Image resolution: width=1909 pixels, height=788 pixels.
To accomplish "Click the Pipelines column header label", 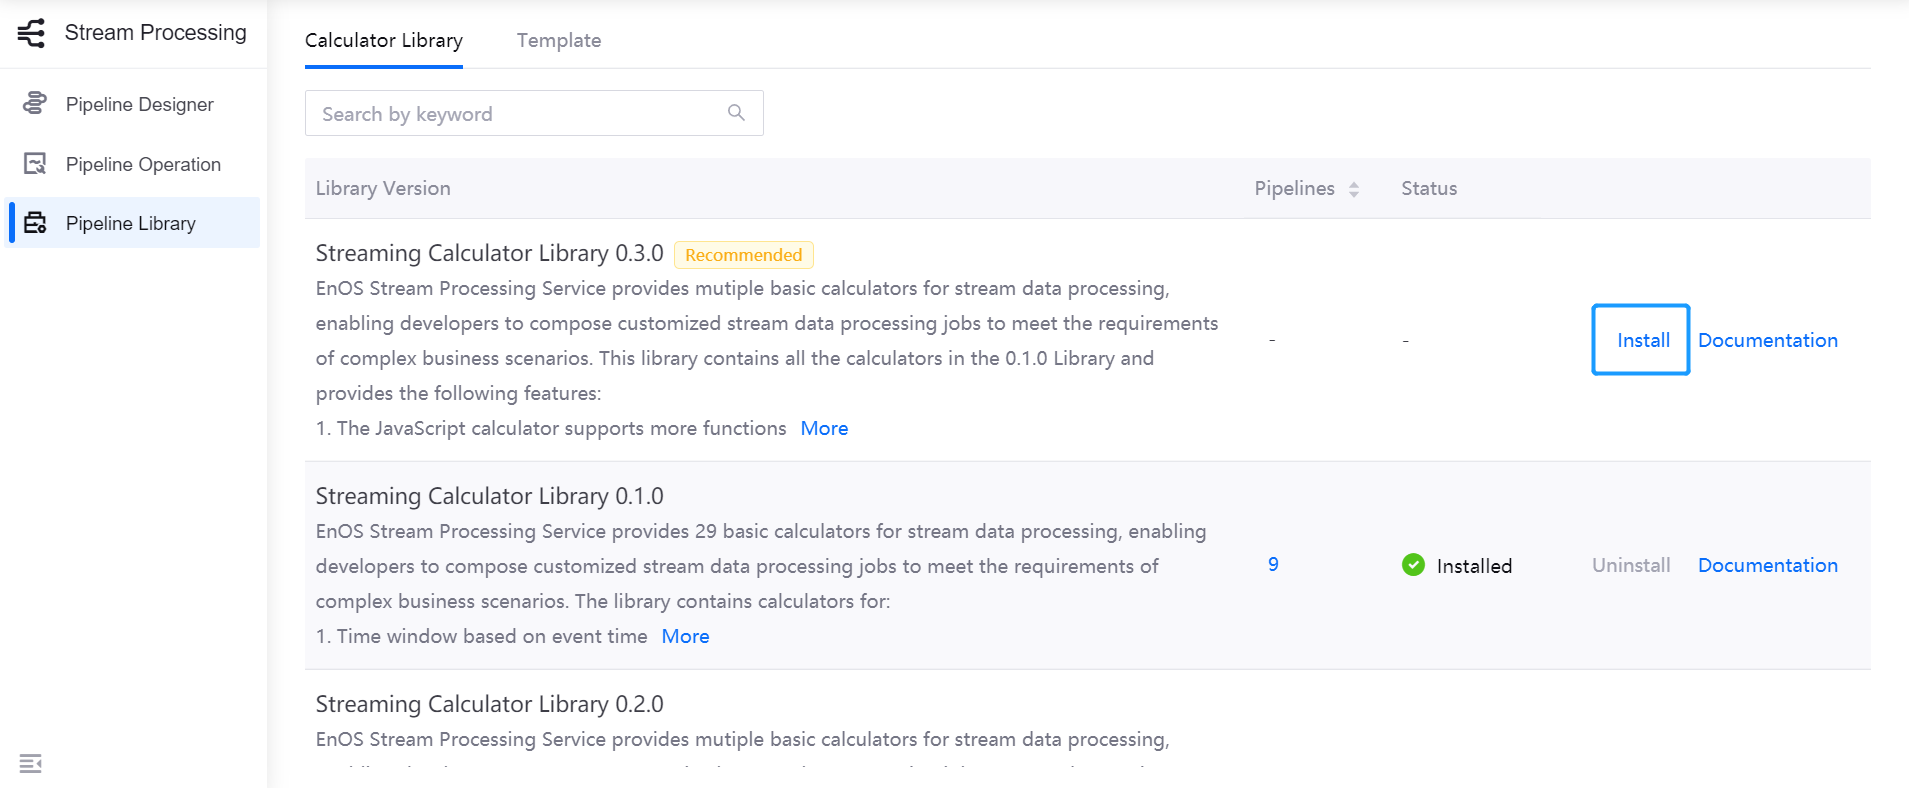I will pos(1295,188).
